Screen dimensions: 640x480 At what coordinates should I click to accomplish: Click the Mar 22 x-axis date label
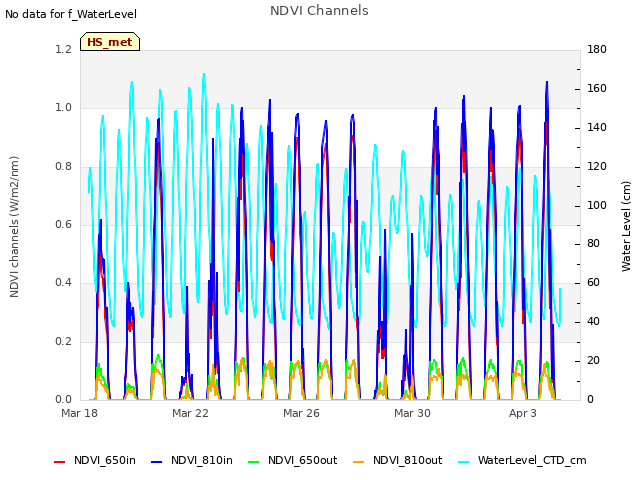tap(190, 413)
